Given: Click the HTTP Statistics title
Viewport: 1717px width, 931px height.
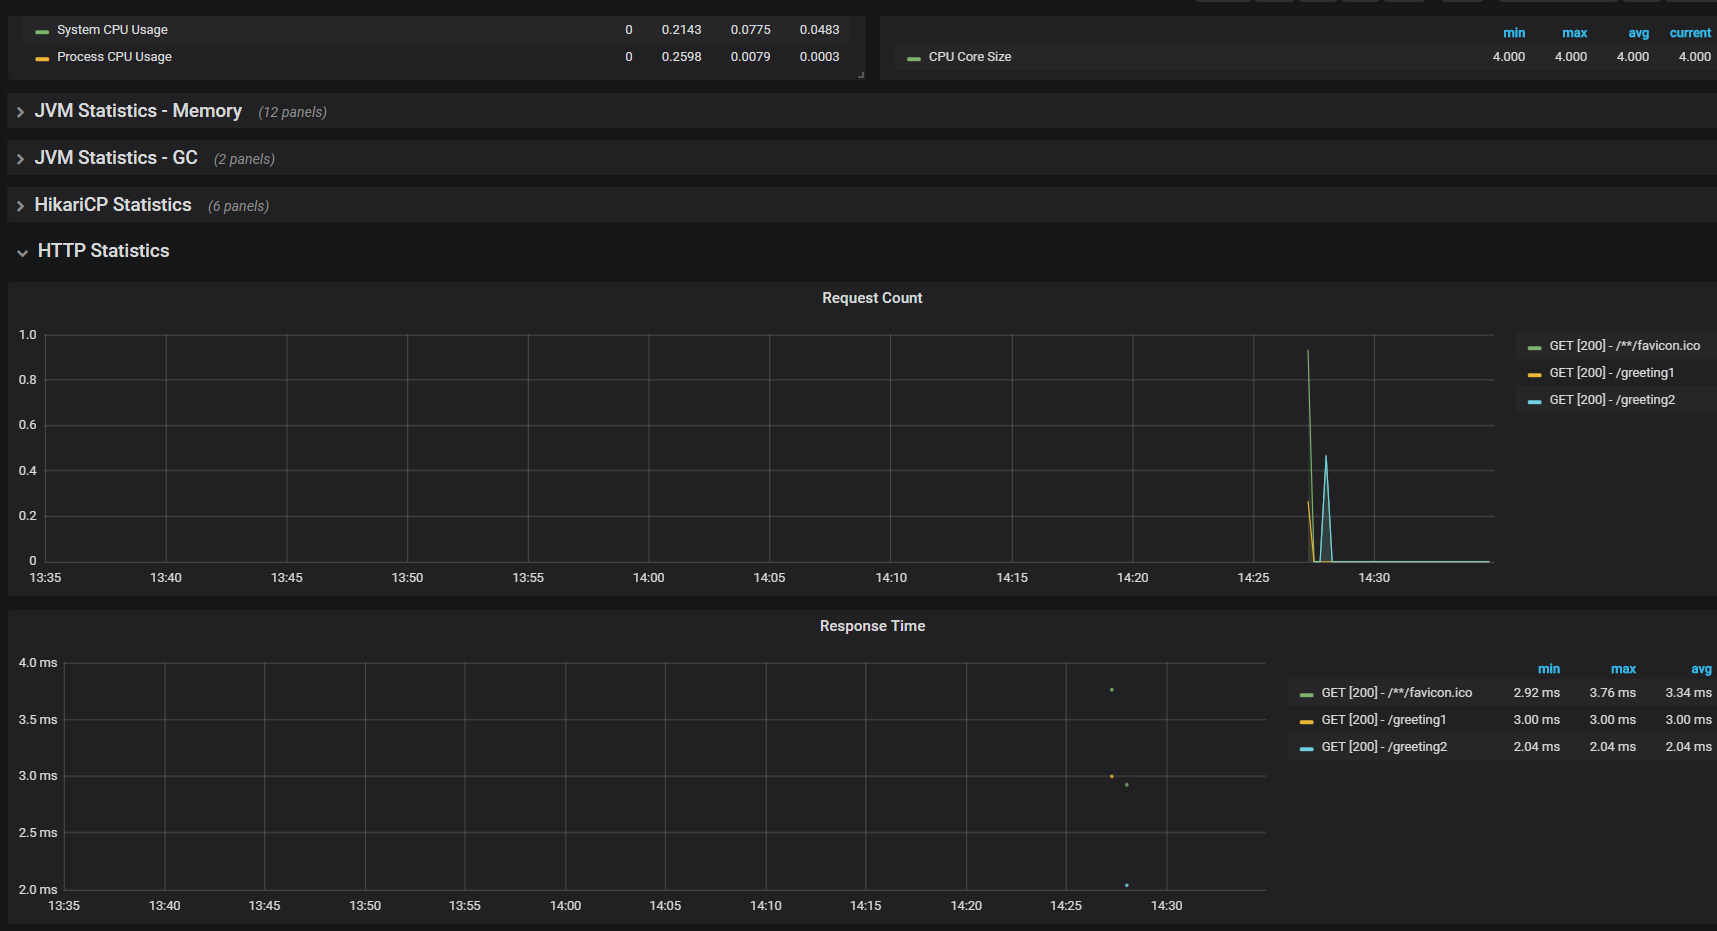Looking at the screenshot, I should (x=104, y=251).
